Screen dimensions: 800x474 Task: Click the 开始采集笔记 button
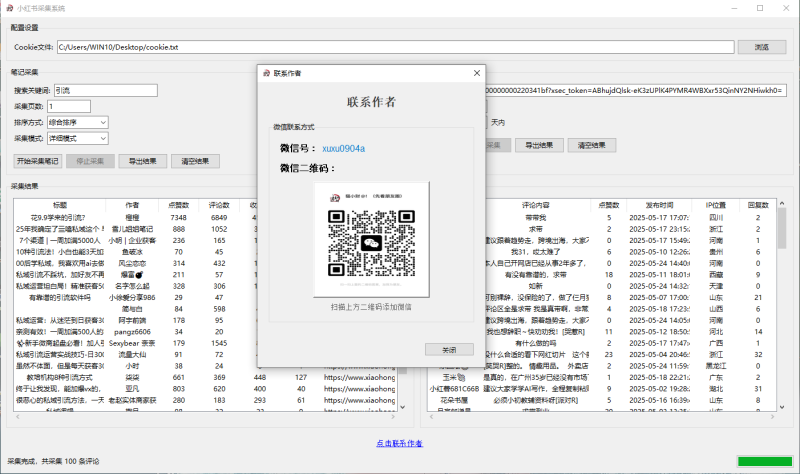38,161
